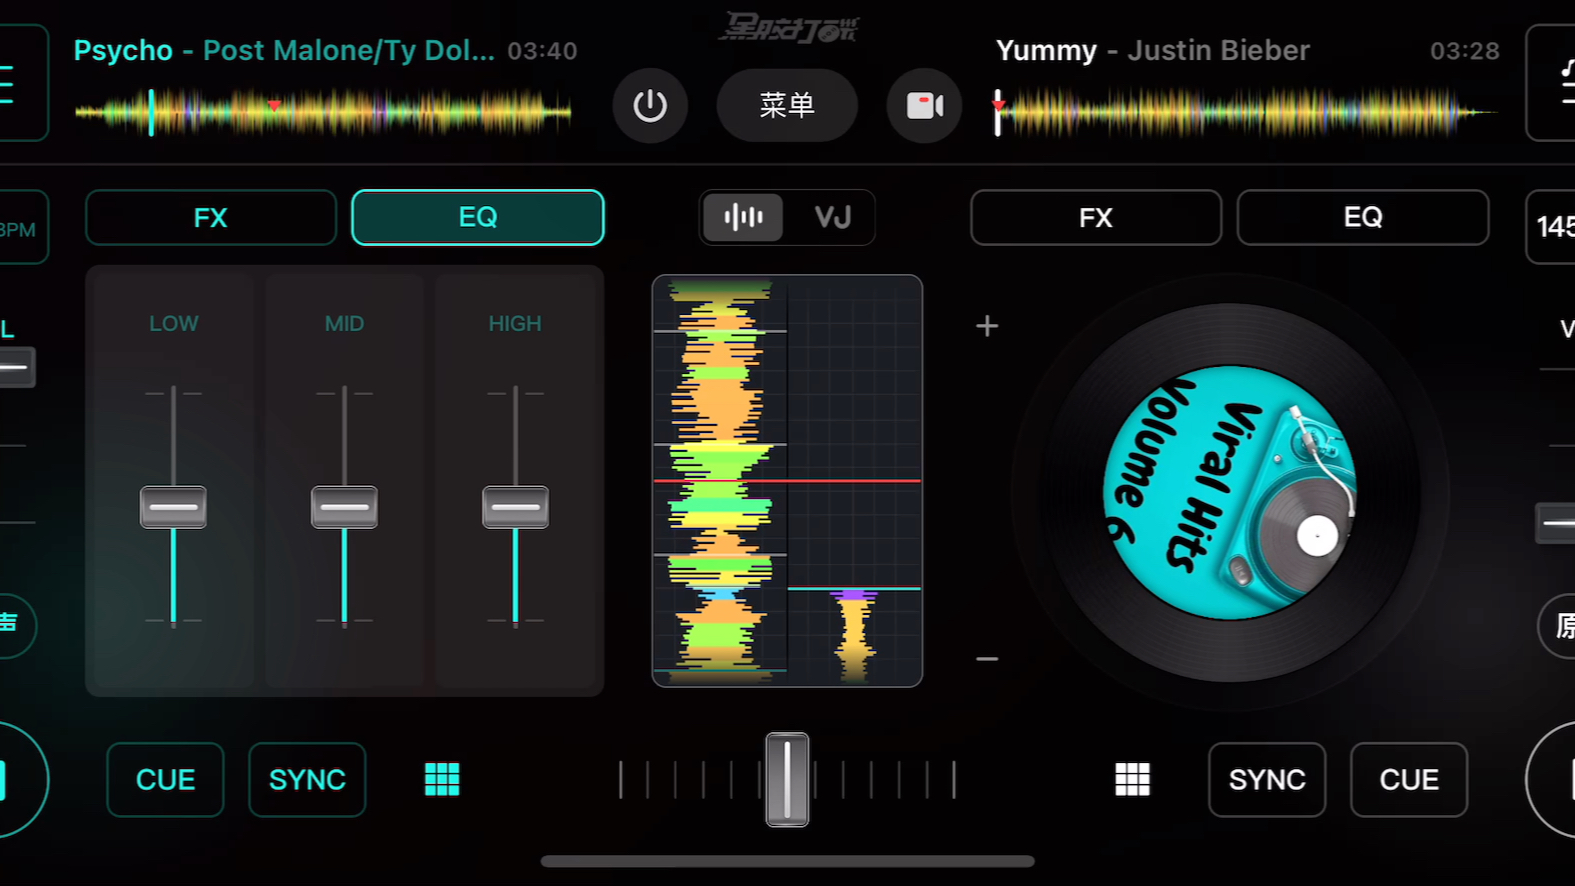Toggle left deck EQ panel
The image size is (1575, 886).
pyautogui.click(x=478, y=217)
